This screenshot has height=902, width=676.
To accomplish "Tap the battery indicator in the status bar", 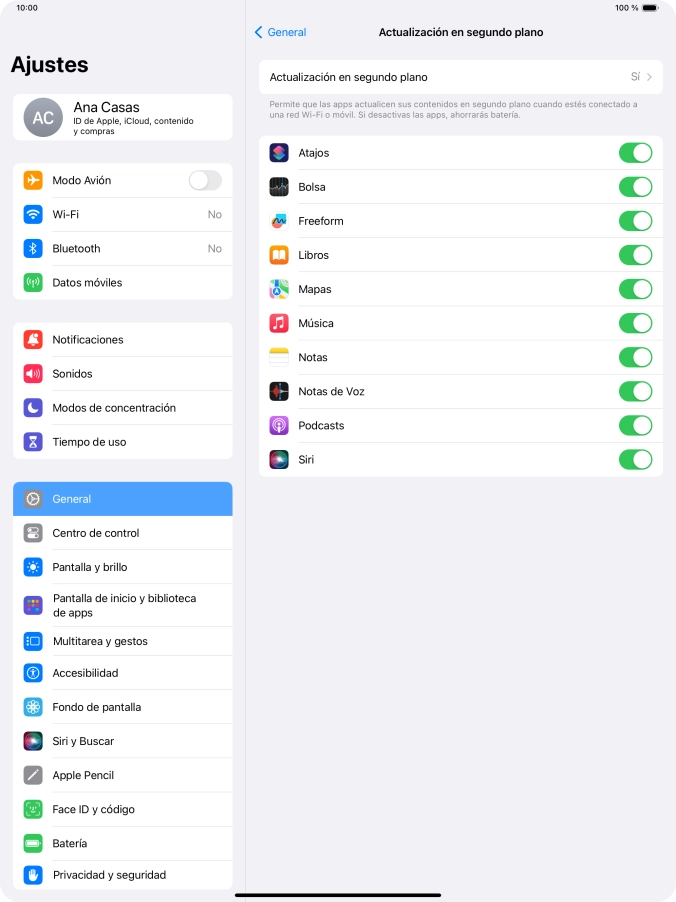I will [x=650, y=8].
